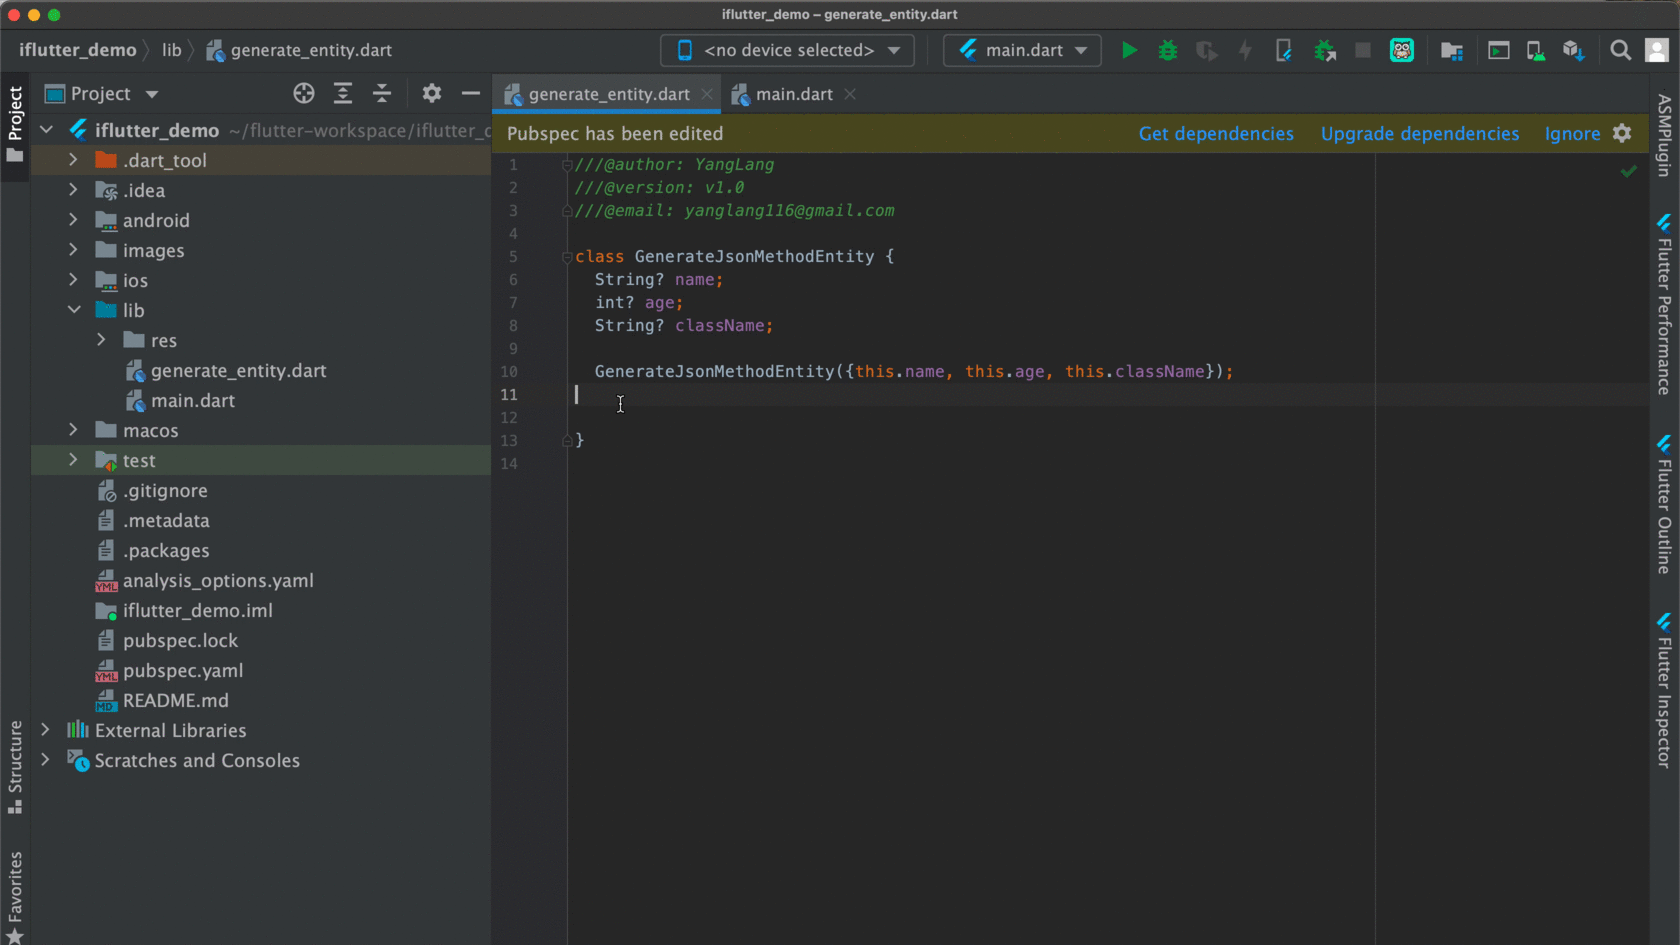
Task: Open the device selector dropdown
Action: click(x=787, y=50)
